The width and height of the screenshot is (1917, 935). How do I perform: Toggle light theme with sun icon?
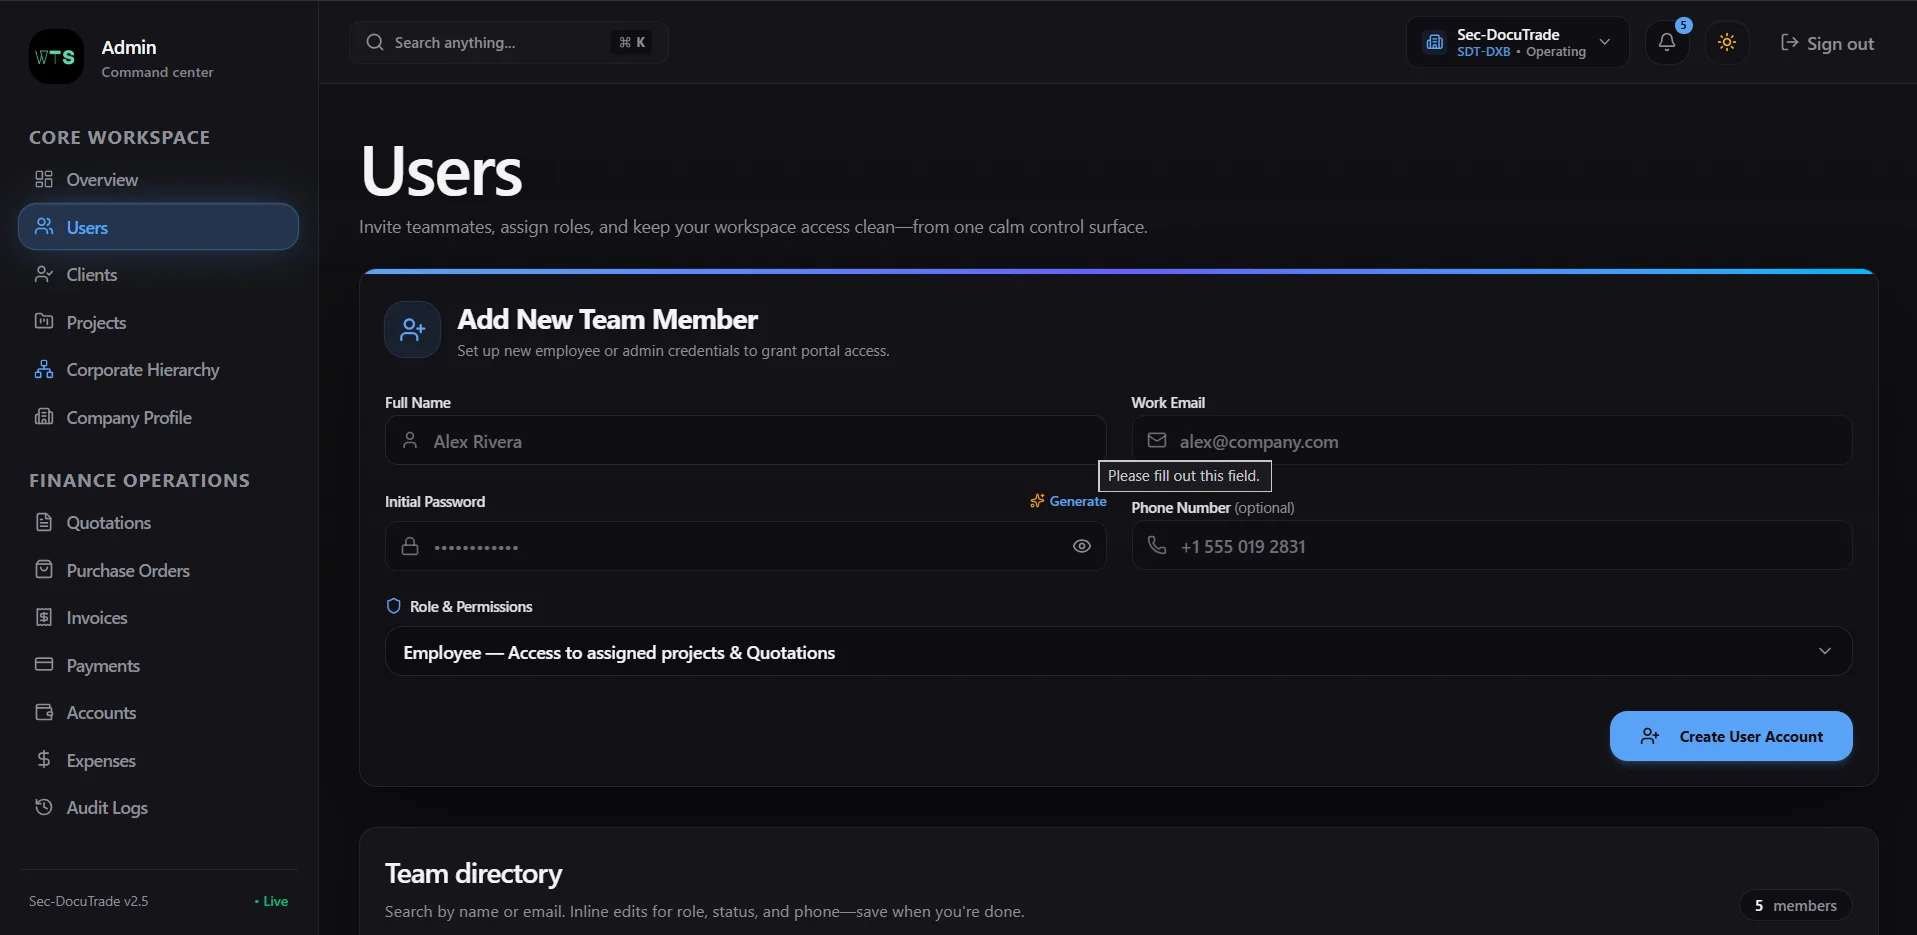coord(1726,43)
